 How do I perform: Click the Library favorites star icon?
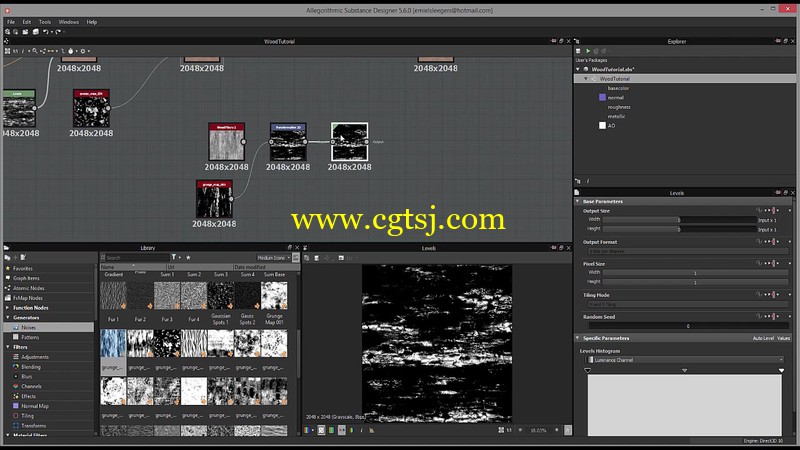pos(188,258)
